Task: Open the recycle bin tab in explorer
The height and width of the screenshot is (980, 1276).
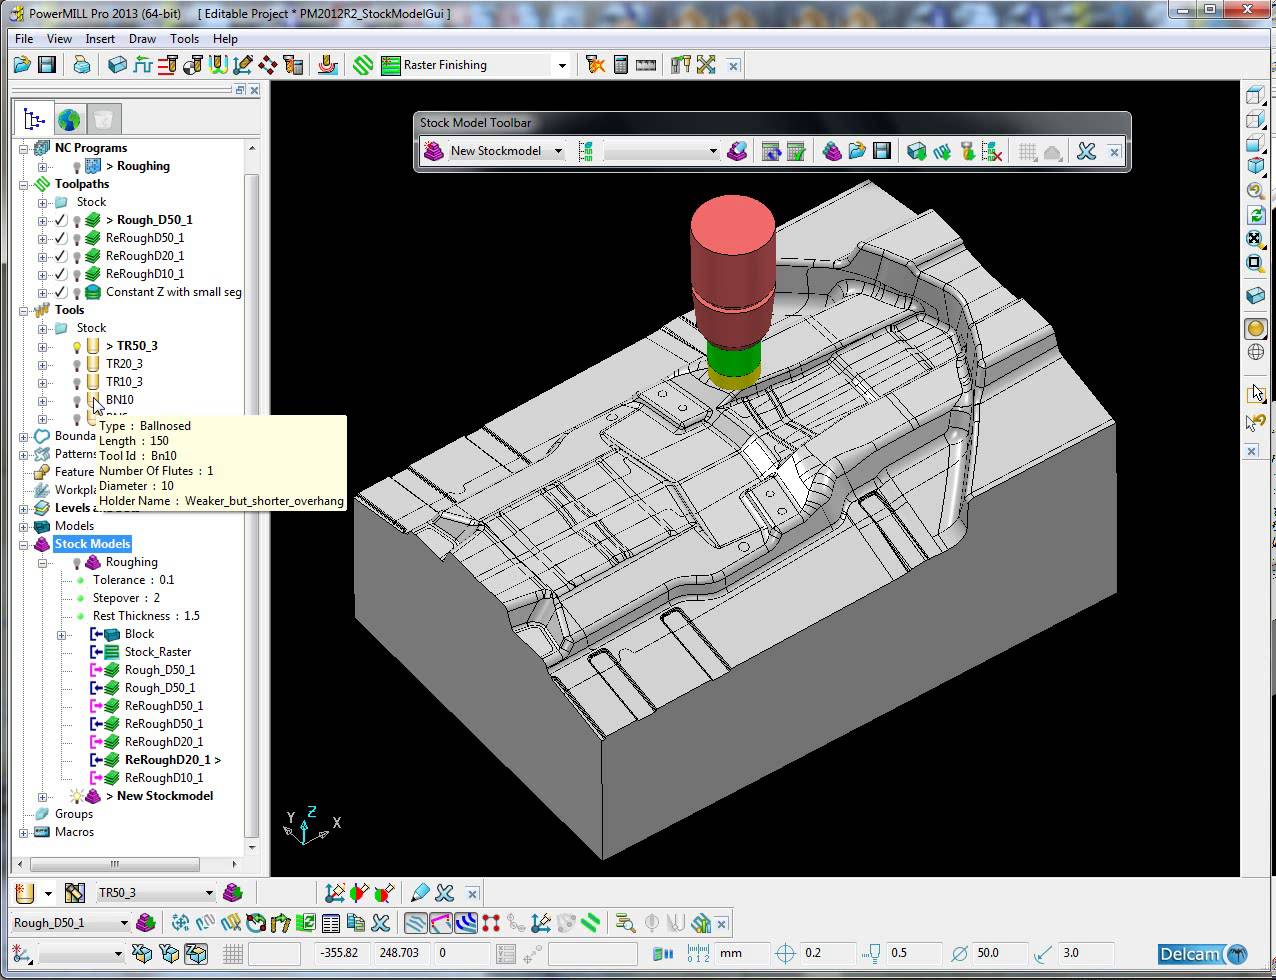Action: pos(103,120)
